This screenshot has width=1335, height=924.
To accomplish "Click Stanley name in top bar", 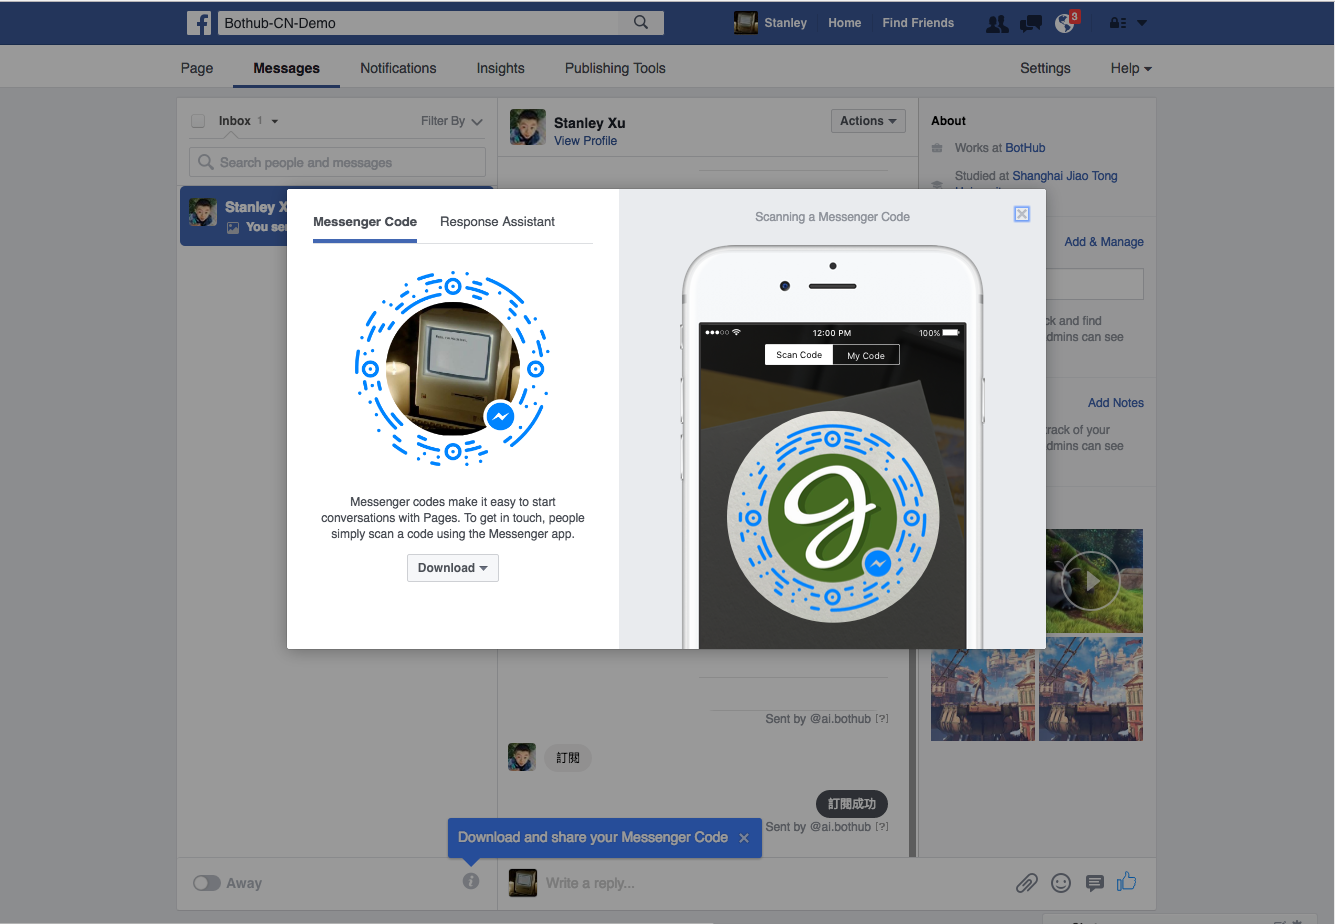I will point(785,23).
